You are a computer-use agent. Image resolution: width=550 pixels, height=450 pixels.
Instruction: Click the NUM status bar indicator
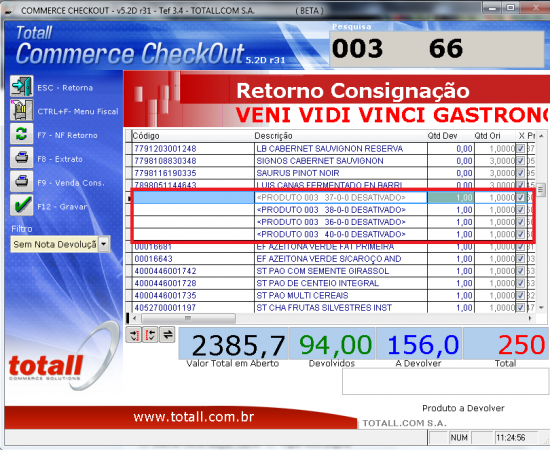pyautogui.click(x=459, y=437)
